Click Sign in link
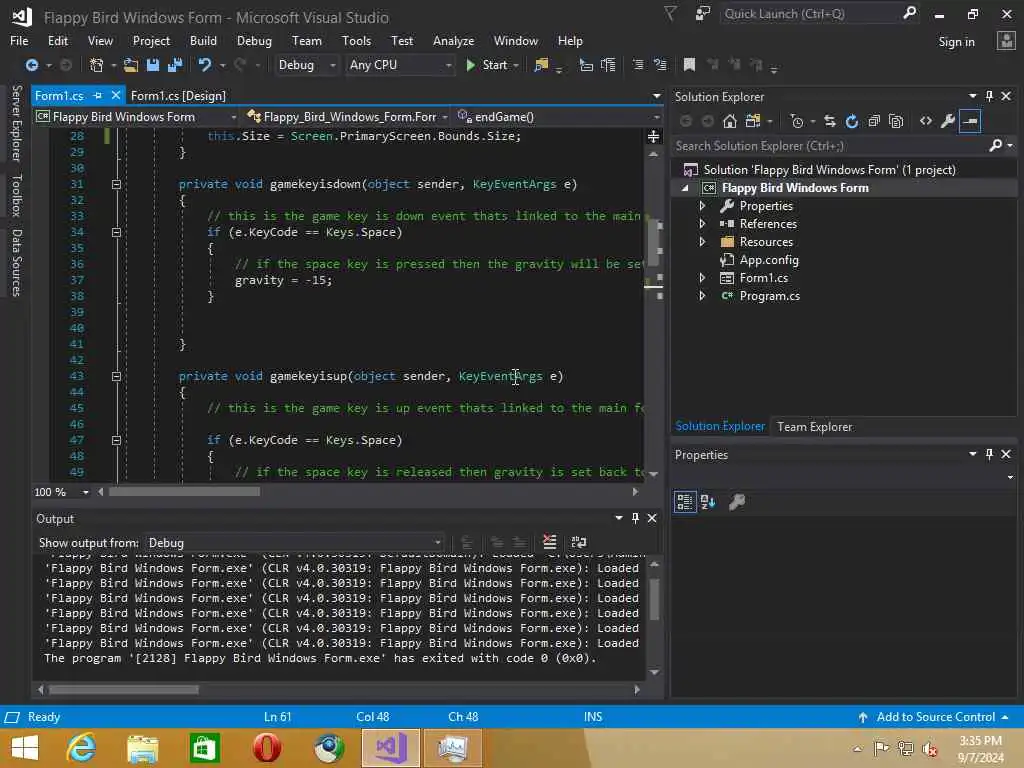1024x768 pixels. (x=956, y=42)
